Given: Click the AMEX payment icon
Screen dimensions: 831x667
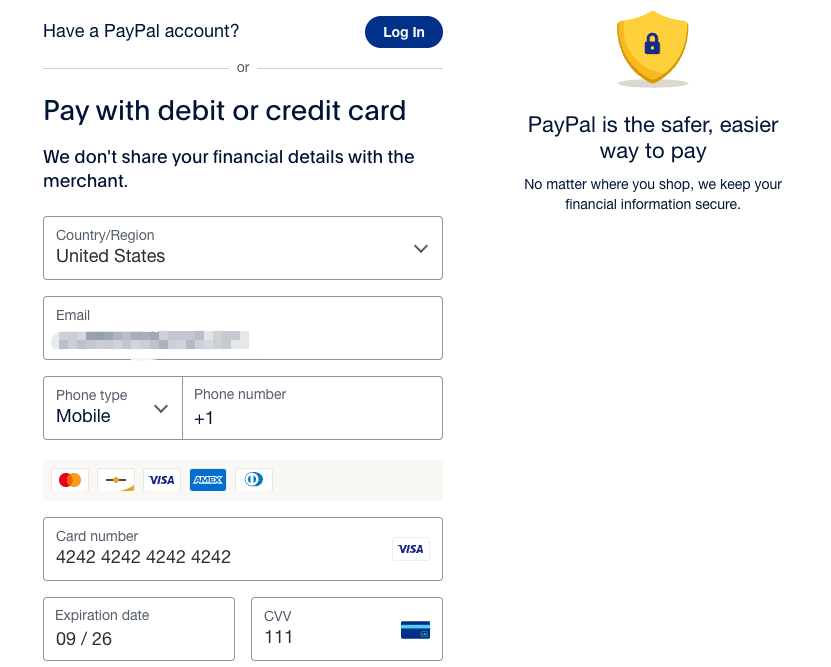Looking at the screenshot, I should coord(207,480).
